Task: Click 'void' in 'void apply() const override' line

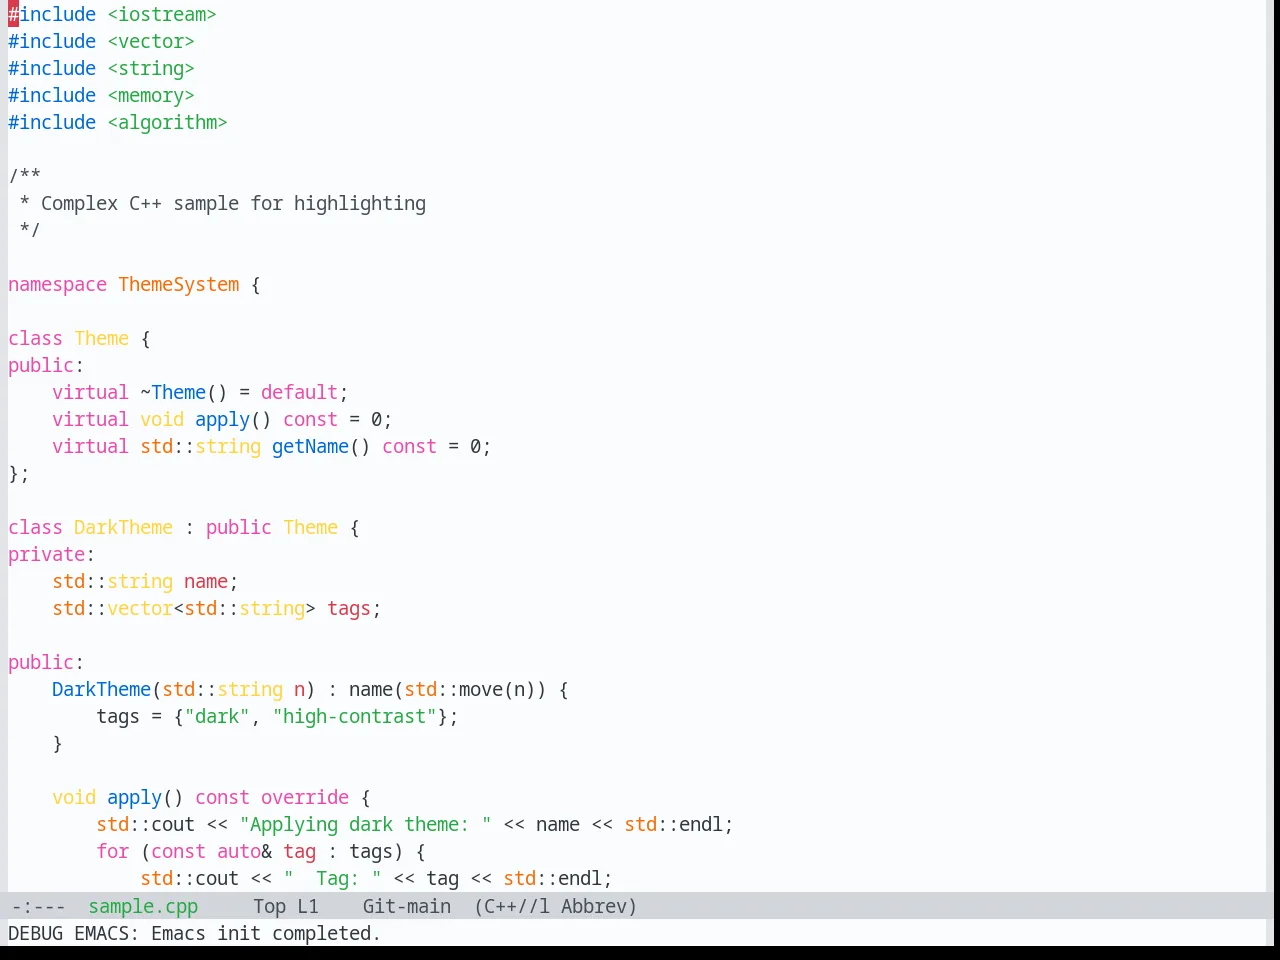Action: [x=74, y=797]
